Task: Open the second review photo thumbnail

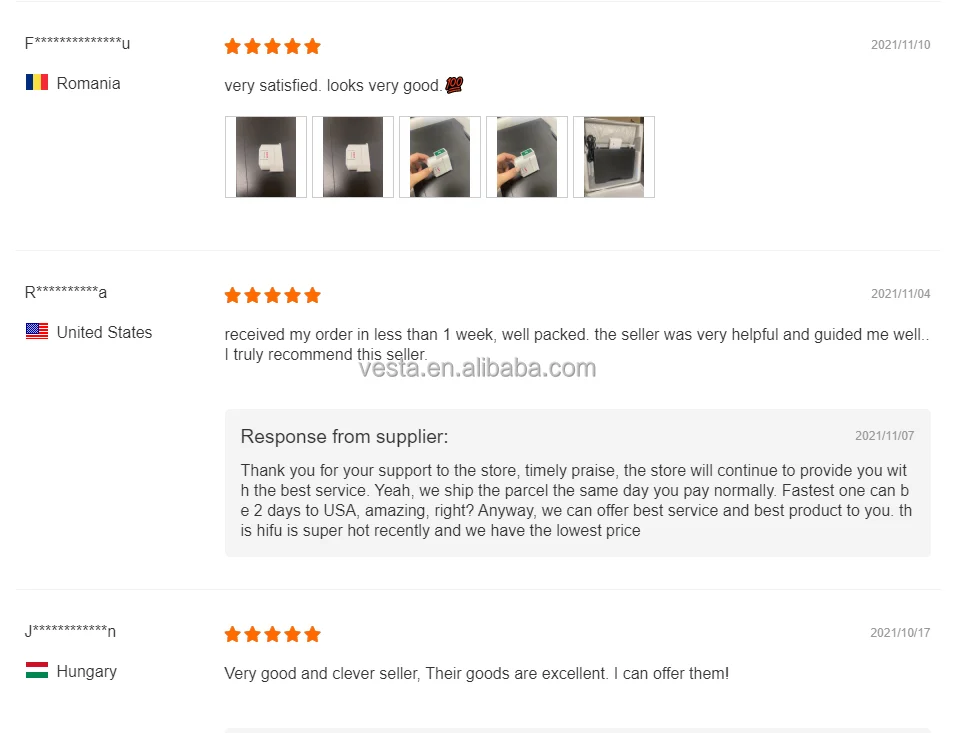Action: [353, 157]
